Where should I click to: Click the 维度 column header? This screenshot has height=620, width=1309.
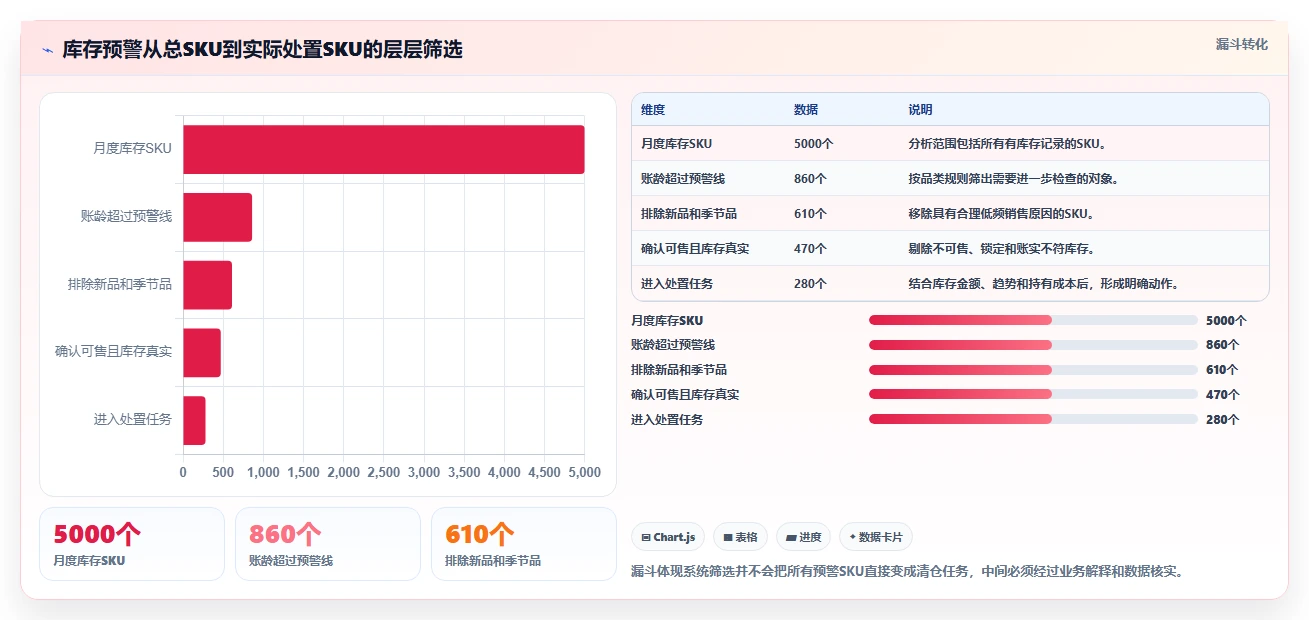[653, 109]
